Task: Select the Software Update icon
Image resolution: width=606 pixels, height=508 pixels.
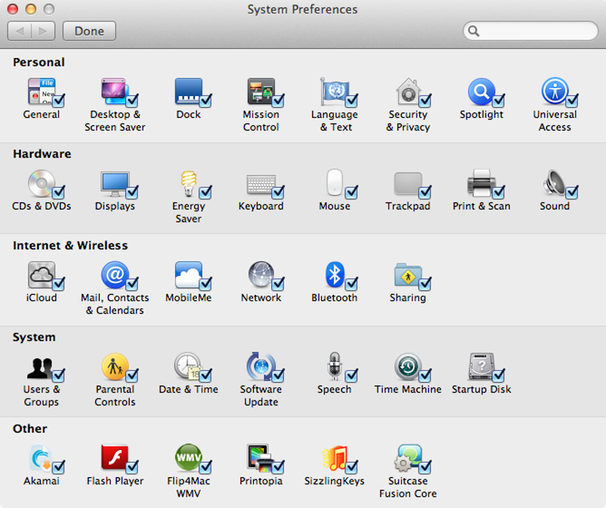Action: pos(261,366)
